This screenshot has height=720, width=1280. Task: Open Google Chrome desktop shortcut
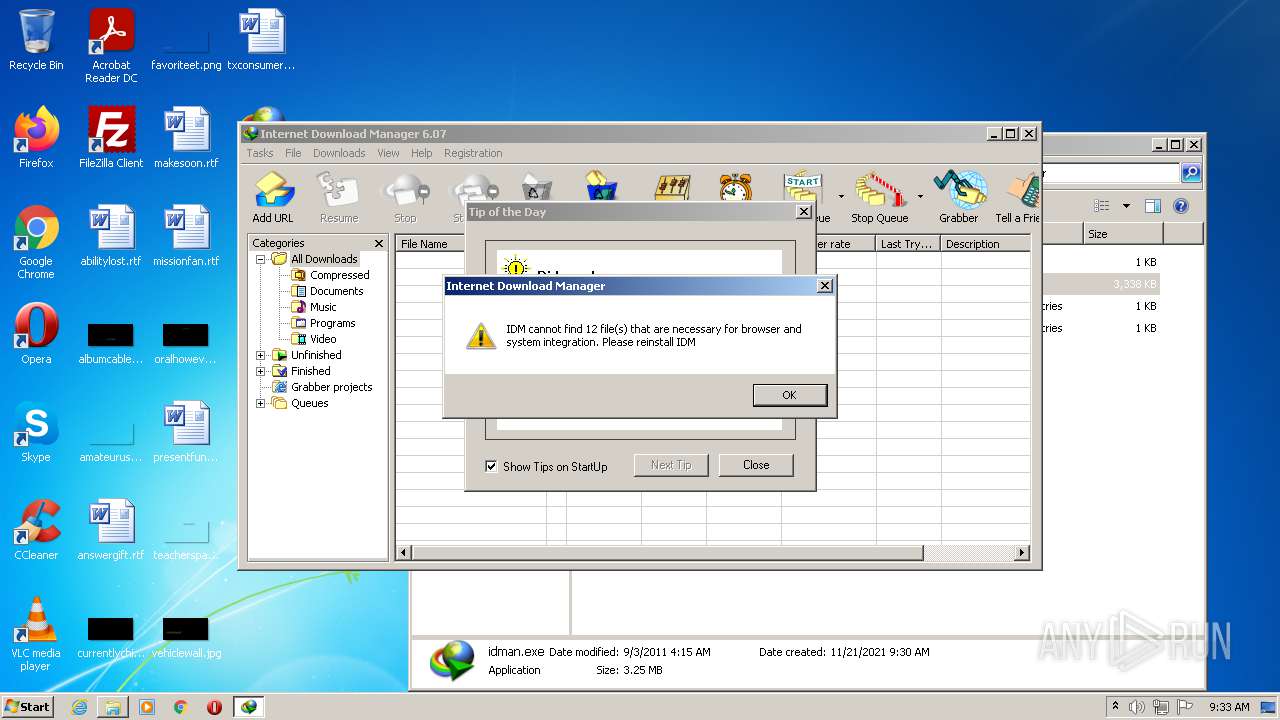(x=36, y=242)
